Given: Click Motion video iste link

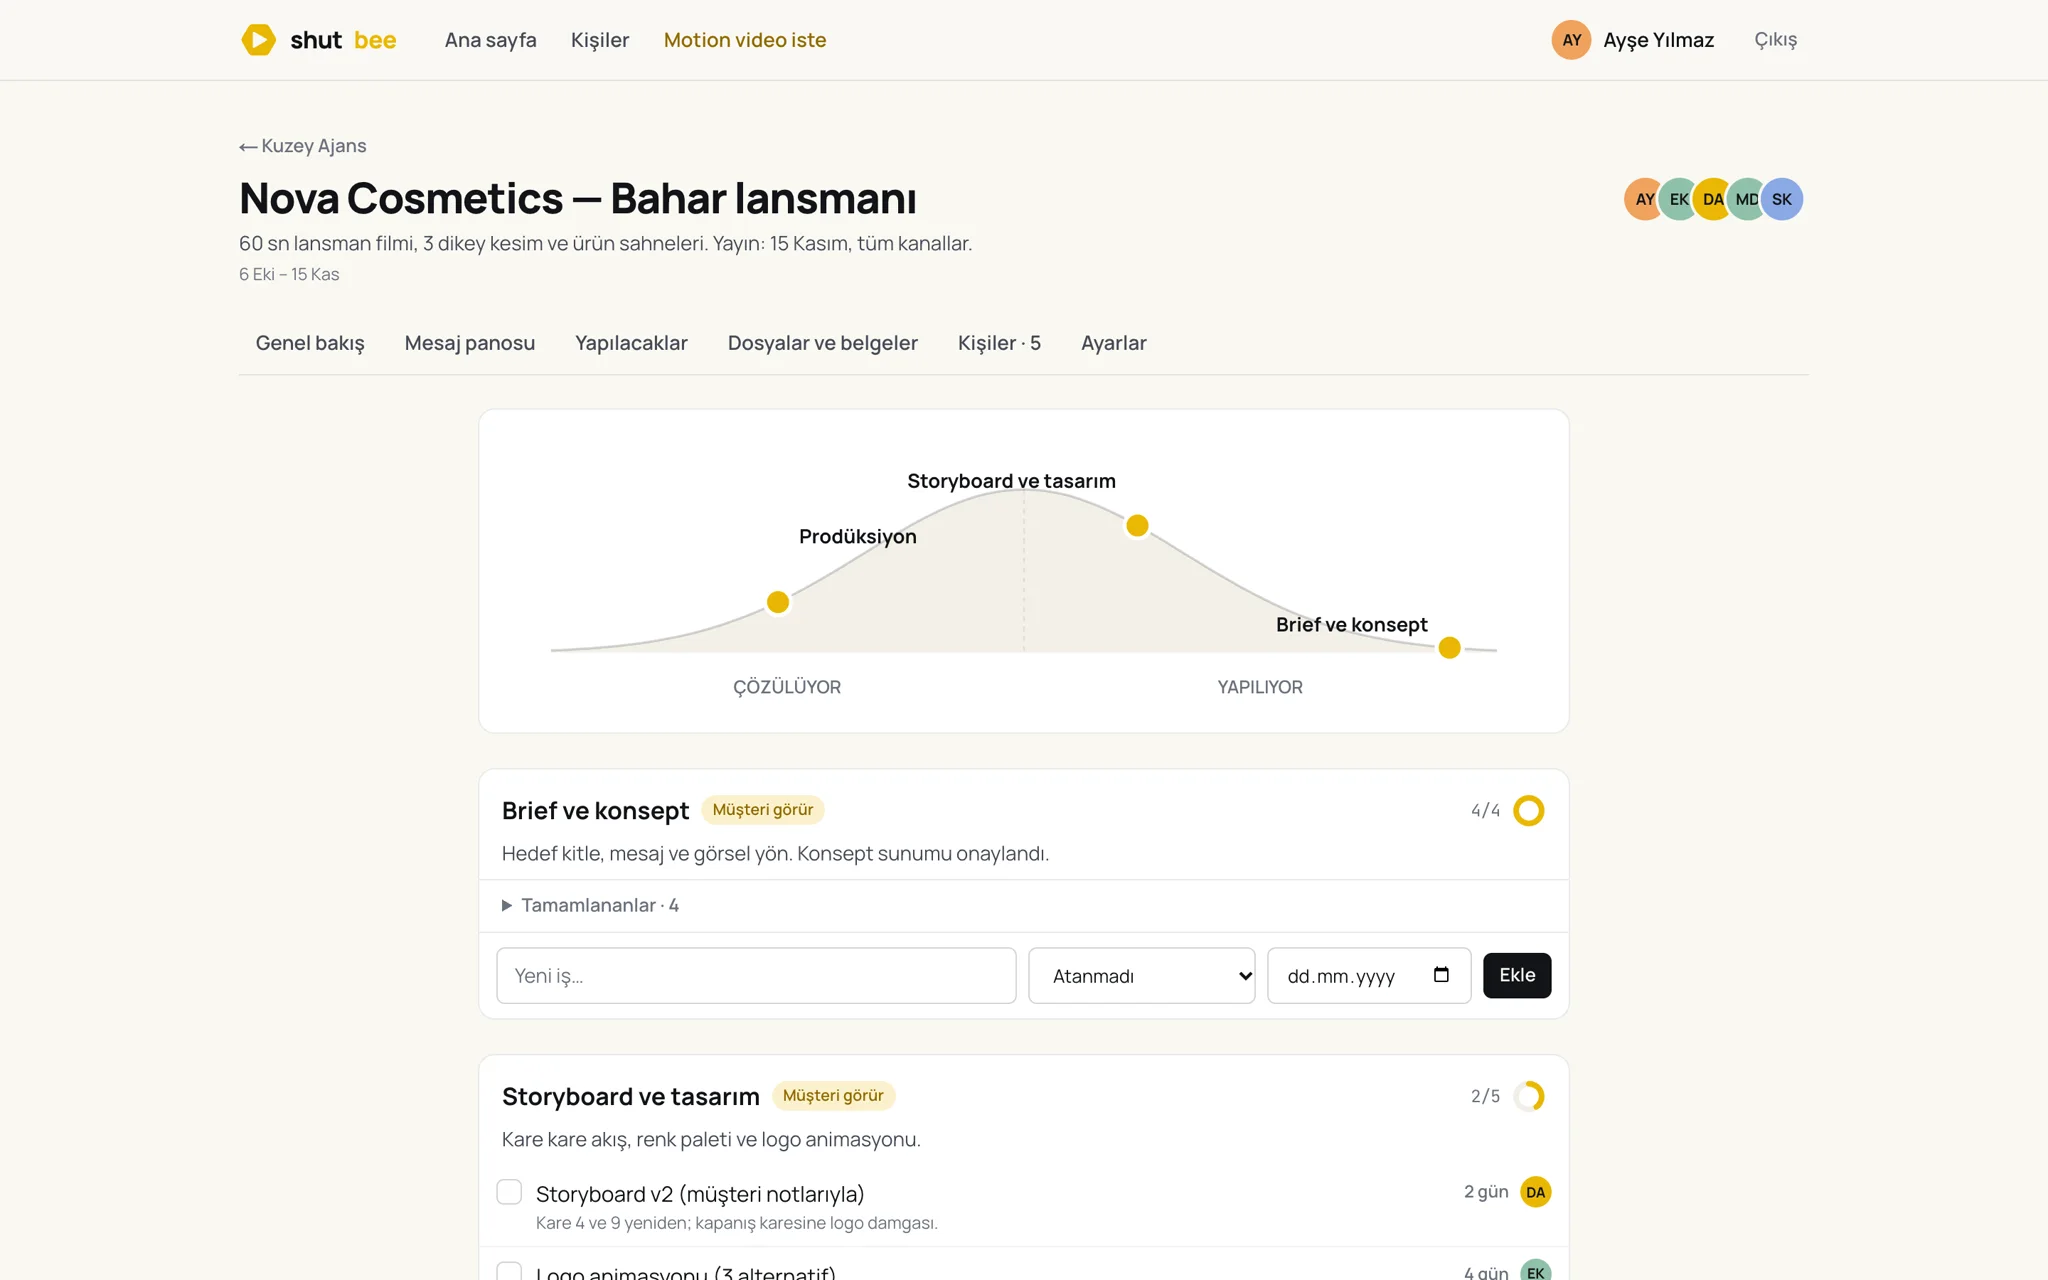Looking at the screenshot, I should click(745, 40).
